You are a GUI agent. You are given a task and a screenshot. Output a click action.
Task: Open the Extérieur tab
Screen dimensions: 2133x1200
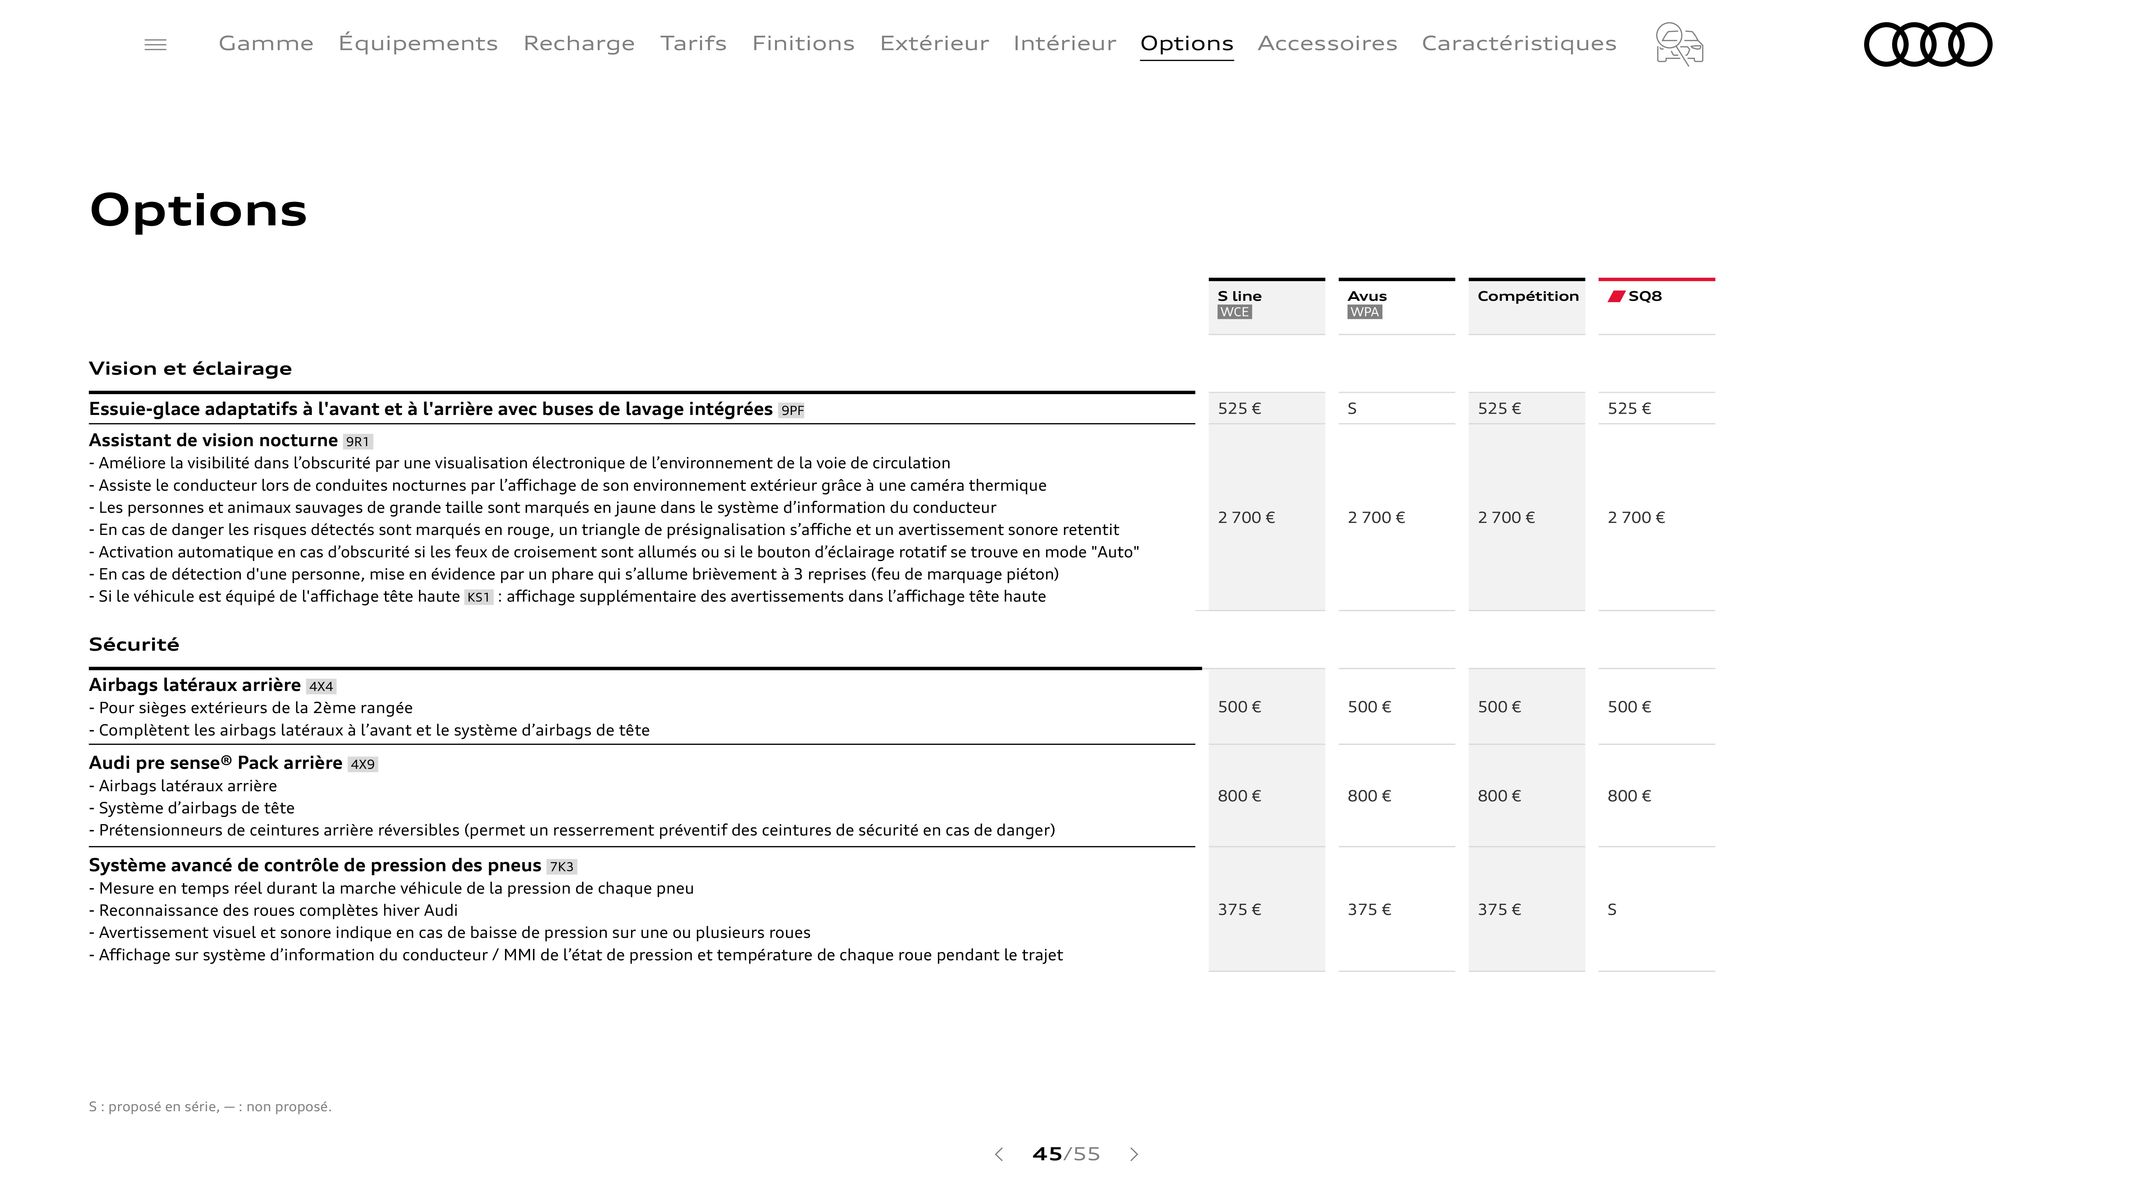tap(934, 43)
